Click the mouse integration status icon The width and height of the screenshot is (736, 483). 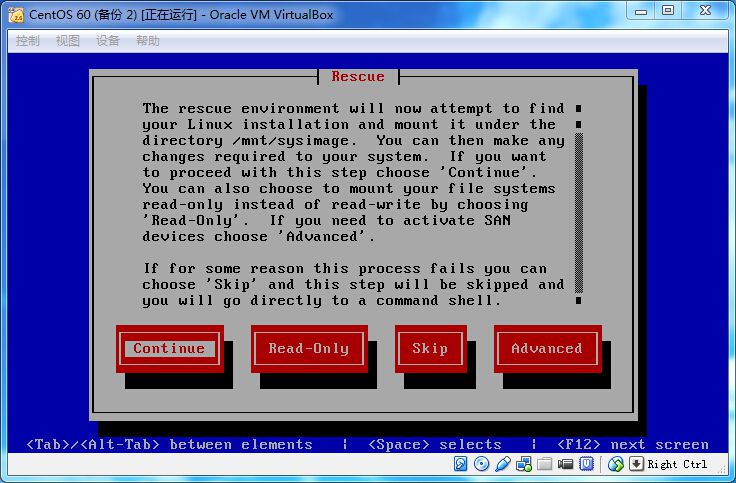[x=616, y=464]
